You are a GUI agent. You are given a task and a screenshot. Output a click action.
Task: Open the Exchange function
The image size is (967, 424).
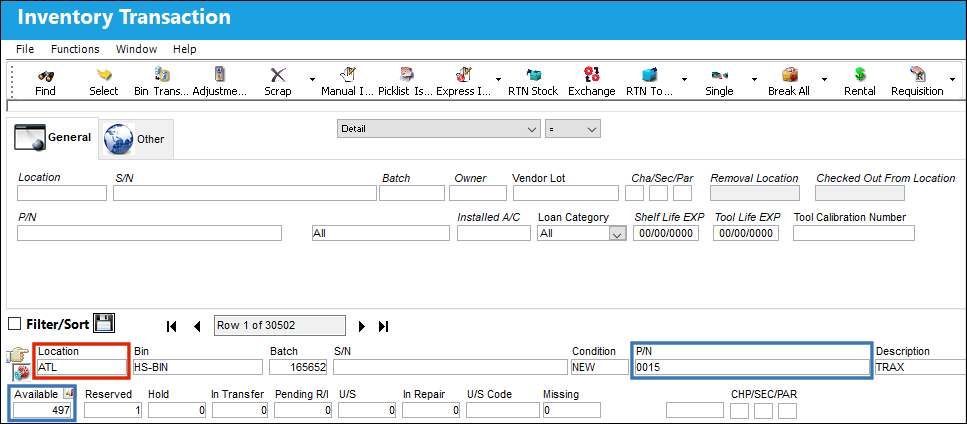[x=592, y=75]
